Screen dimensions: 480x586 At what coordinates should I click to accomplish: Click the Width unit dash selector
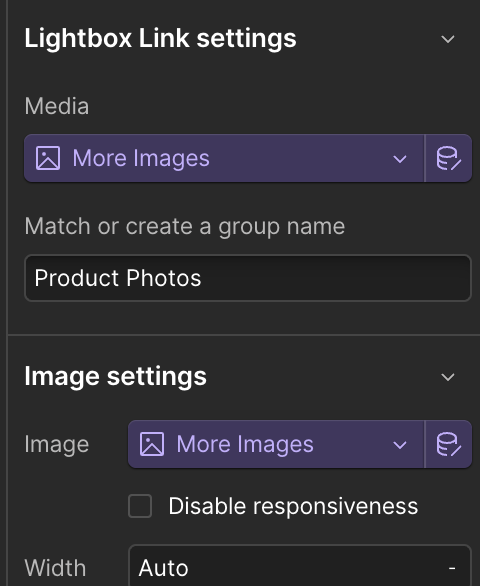tap(452, 568)
